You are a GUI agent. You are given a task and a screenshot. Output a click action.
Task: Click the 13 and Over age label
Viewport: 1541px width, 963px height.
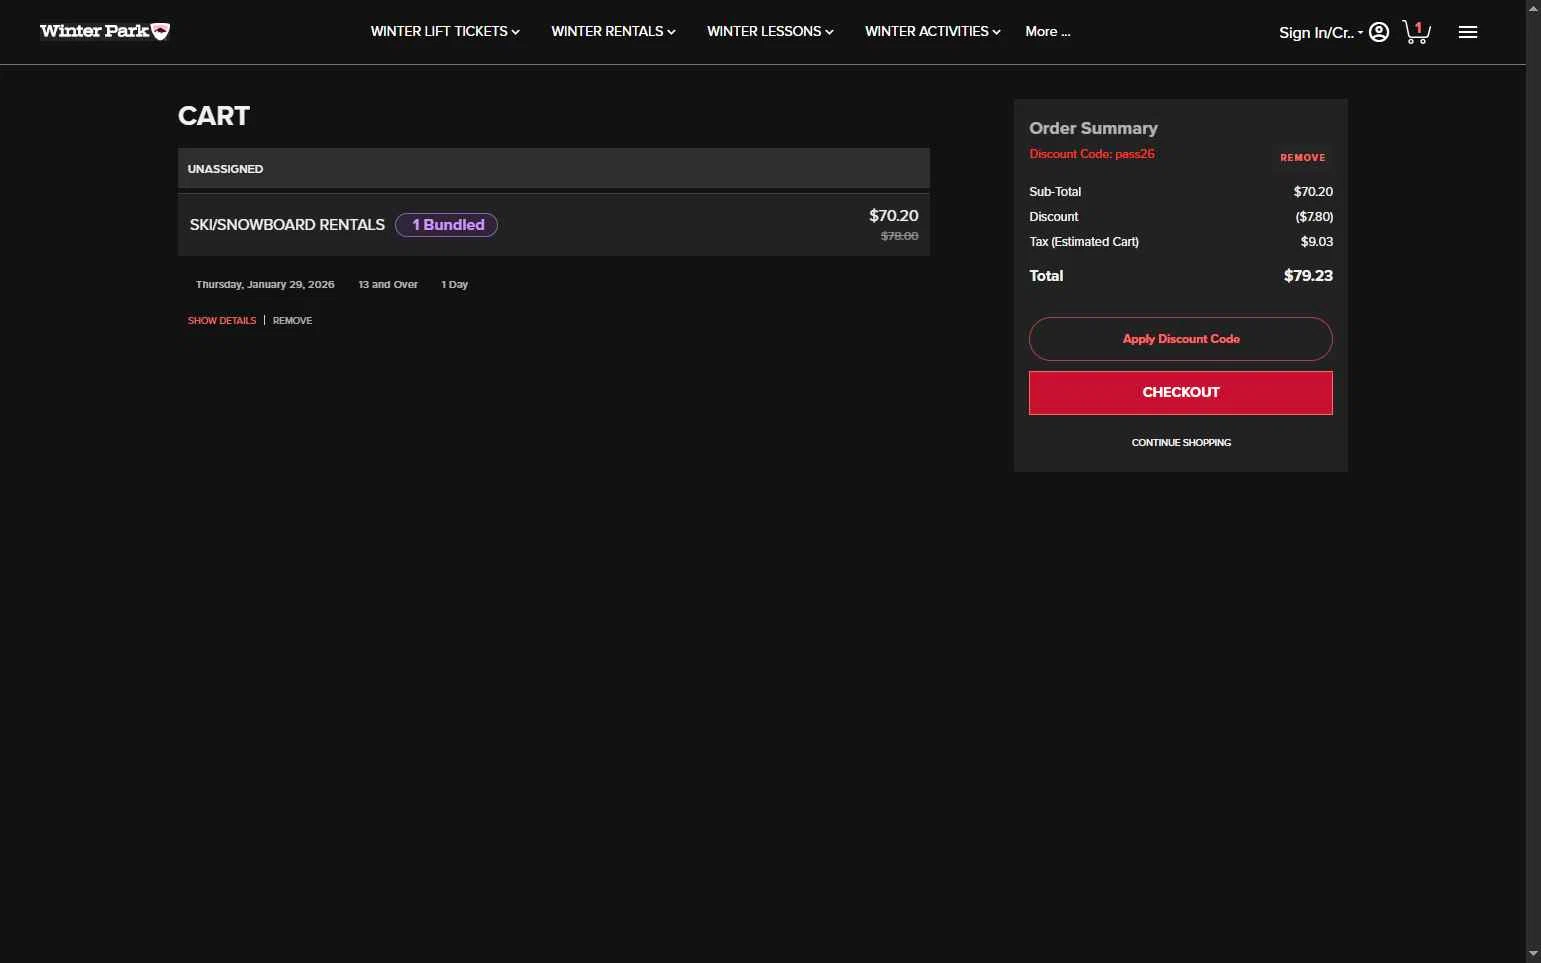pyautogui.click(x=388, y=284)
